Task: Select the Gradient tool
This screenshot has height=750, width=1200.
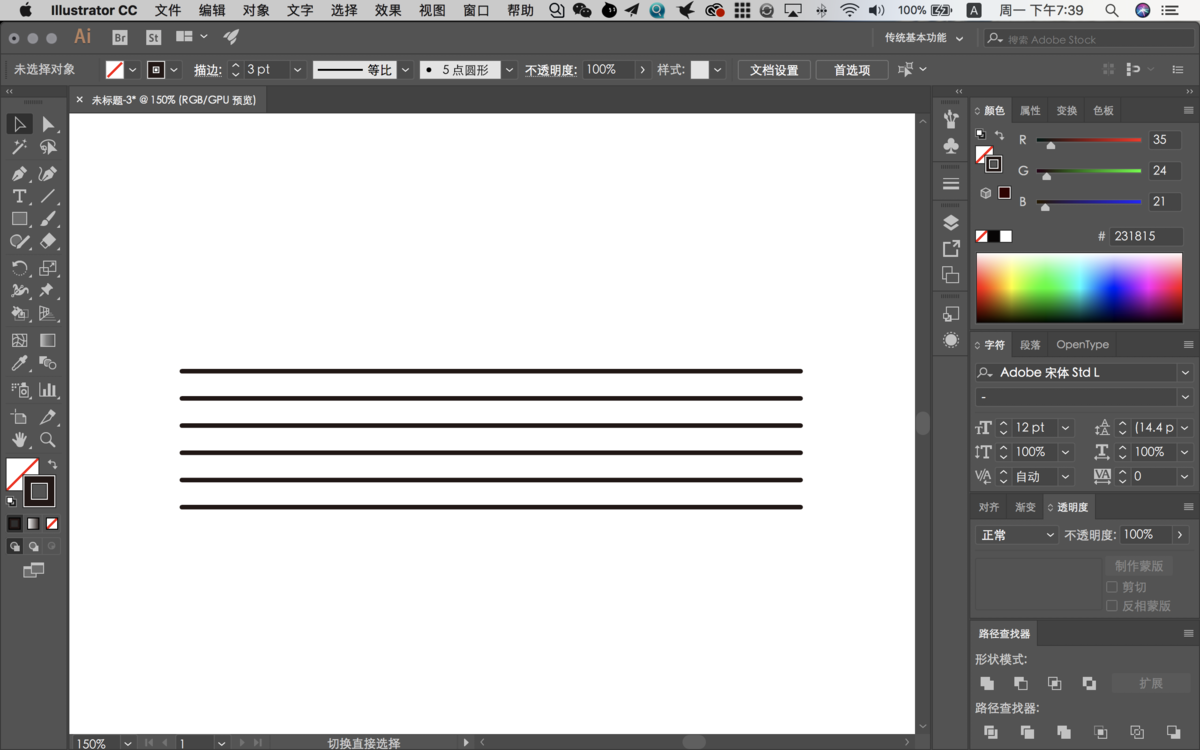Action: 47,341
